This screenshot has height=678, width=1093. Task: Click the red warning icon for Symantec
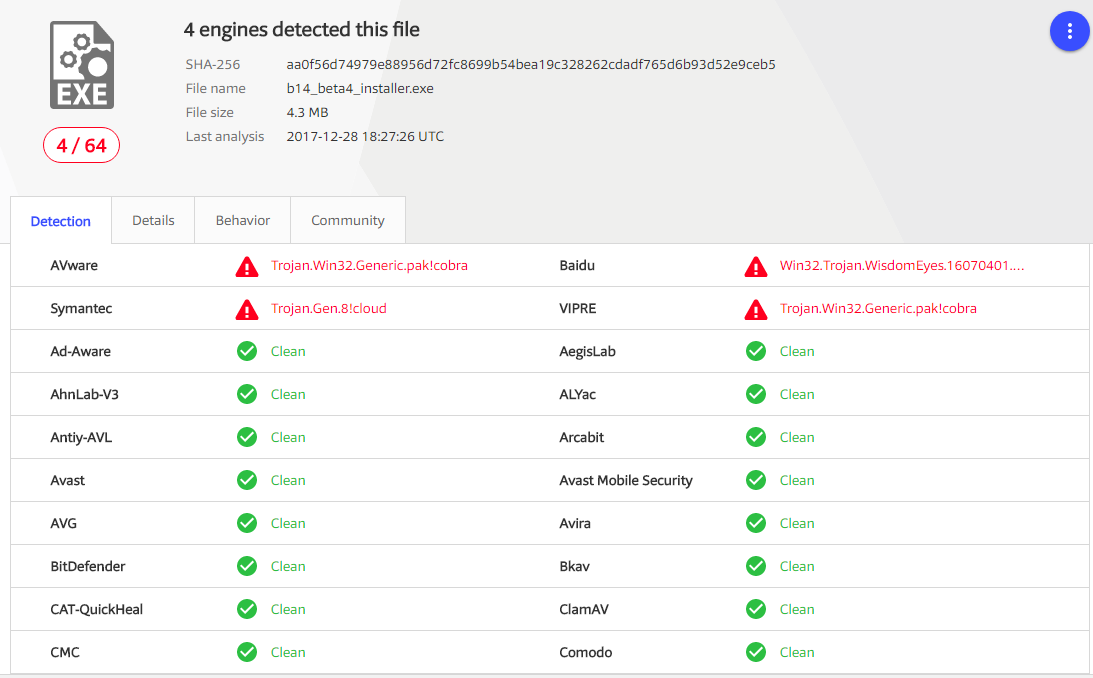[x=247, y=309]
